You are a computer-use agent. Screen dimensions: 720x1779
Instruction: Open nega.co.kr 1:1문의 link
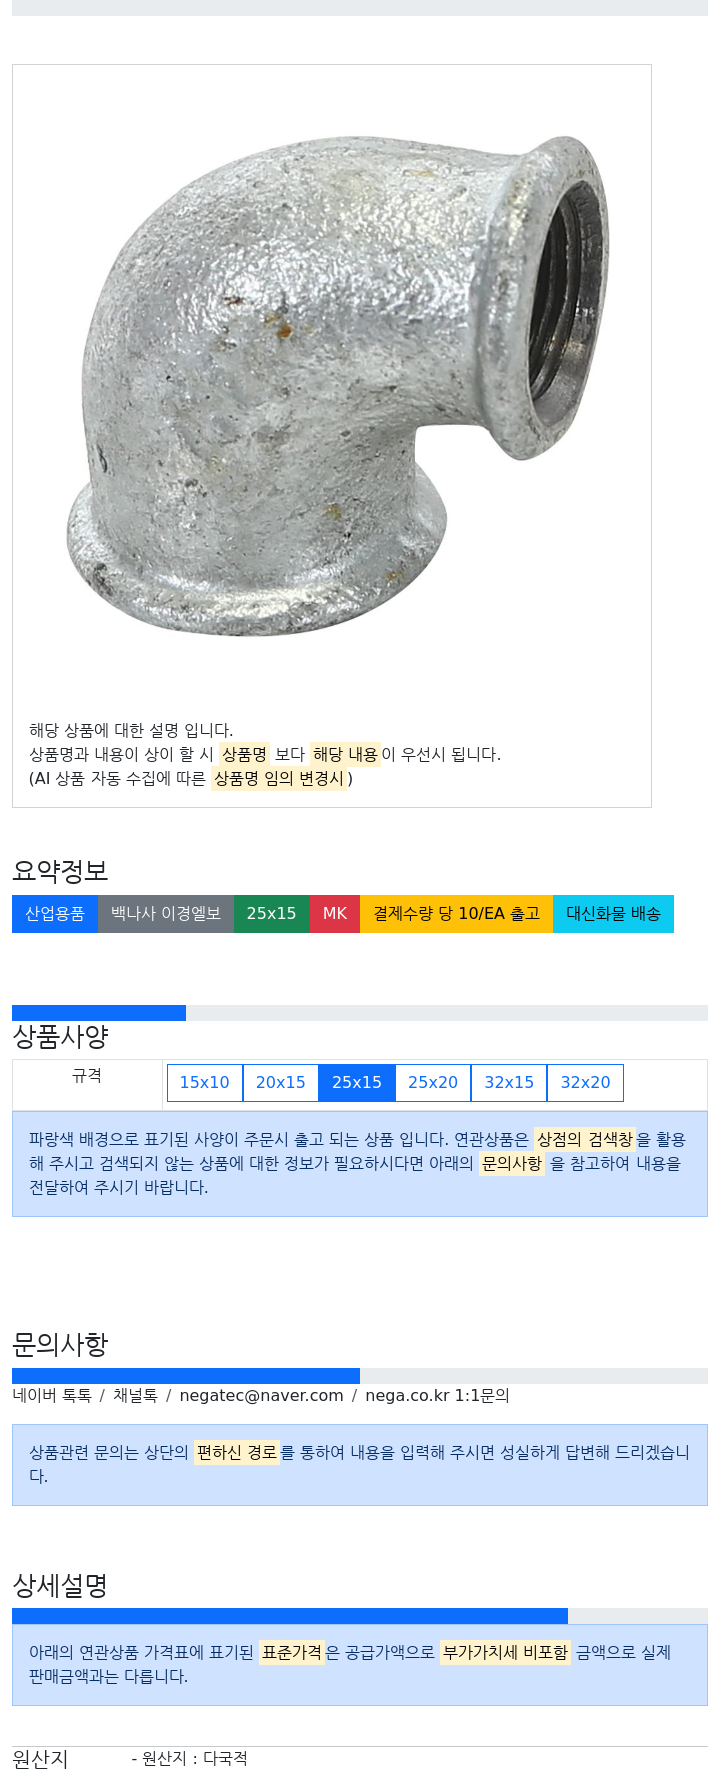click(437, 1395)
